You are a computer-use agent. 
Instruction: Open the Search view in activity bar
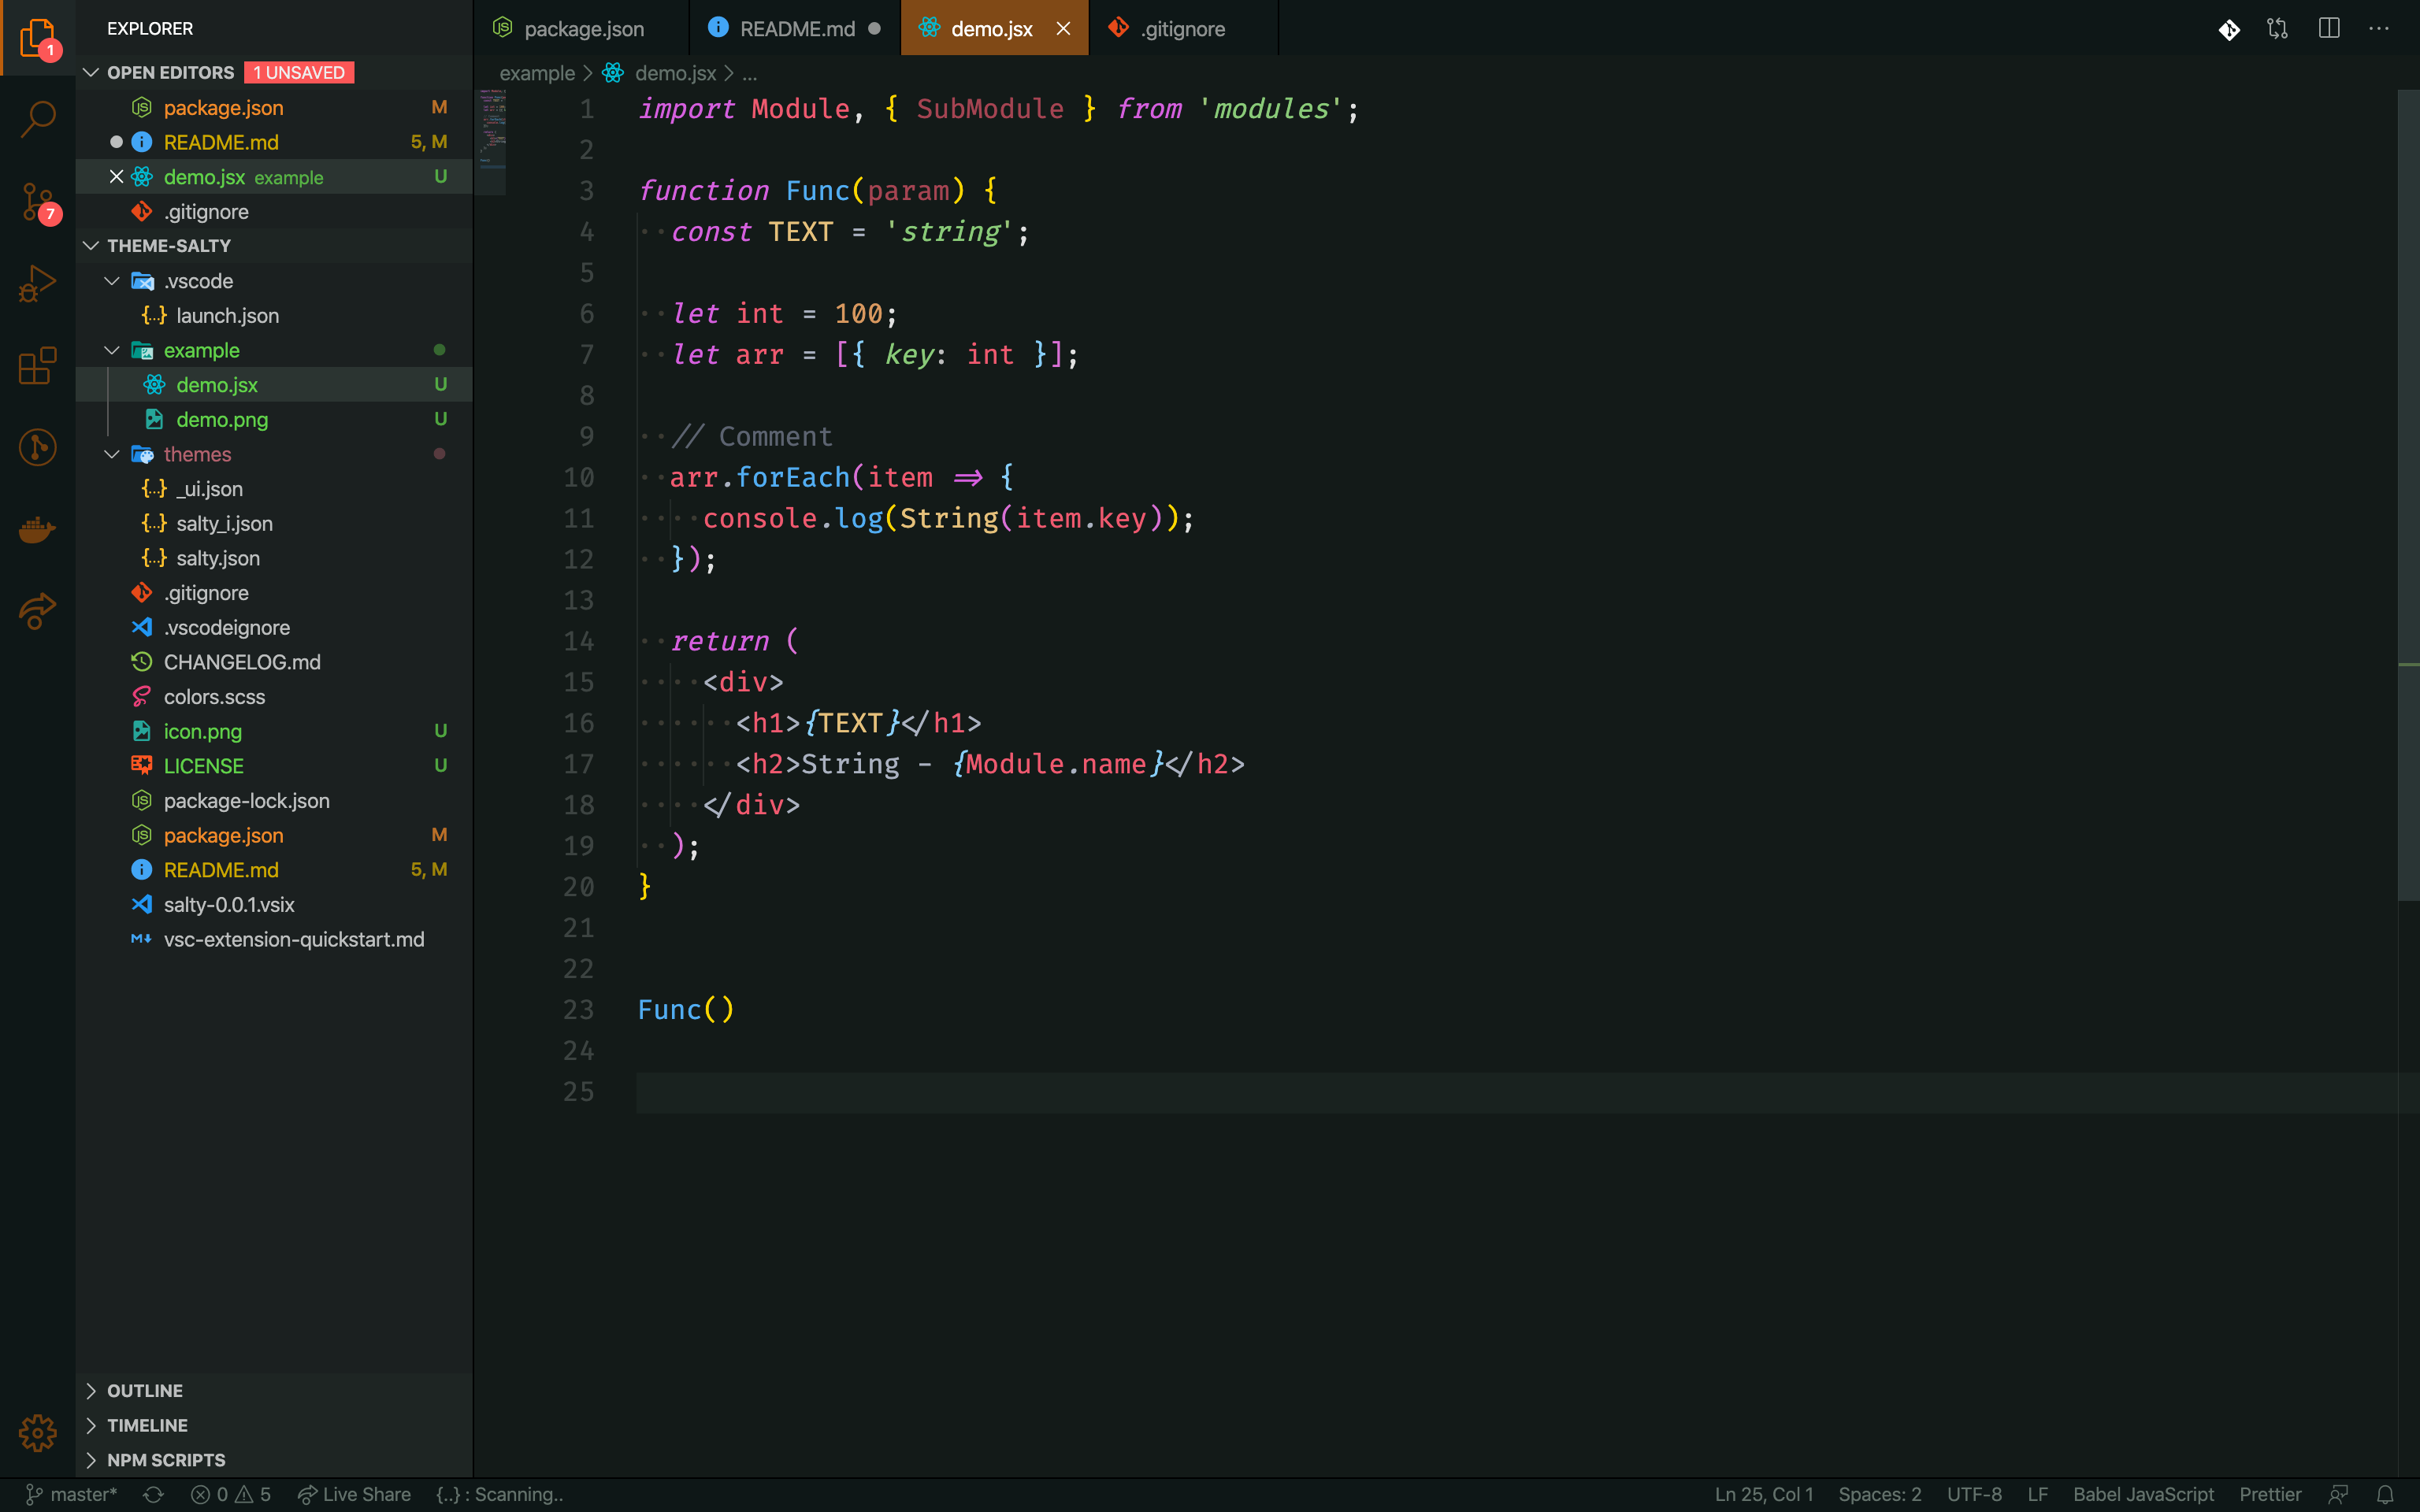pos(37,119)
